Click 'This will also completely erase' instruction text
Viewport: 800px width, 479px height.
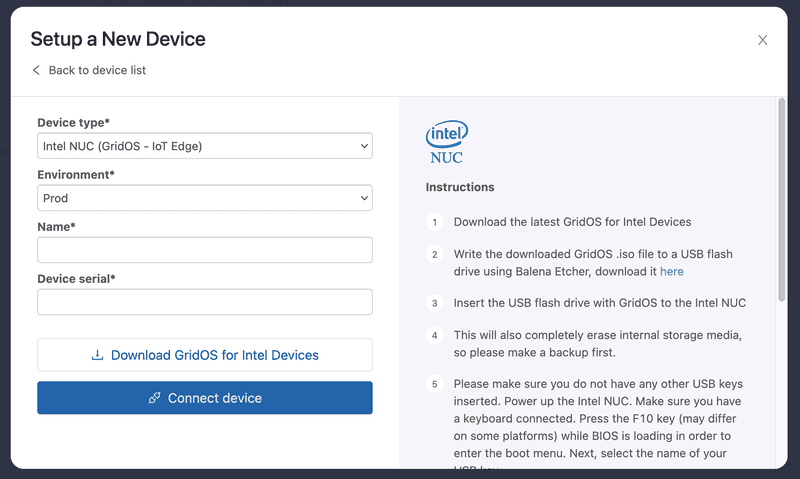click(597, 344)
